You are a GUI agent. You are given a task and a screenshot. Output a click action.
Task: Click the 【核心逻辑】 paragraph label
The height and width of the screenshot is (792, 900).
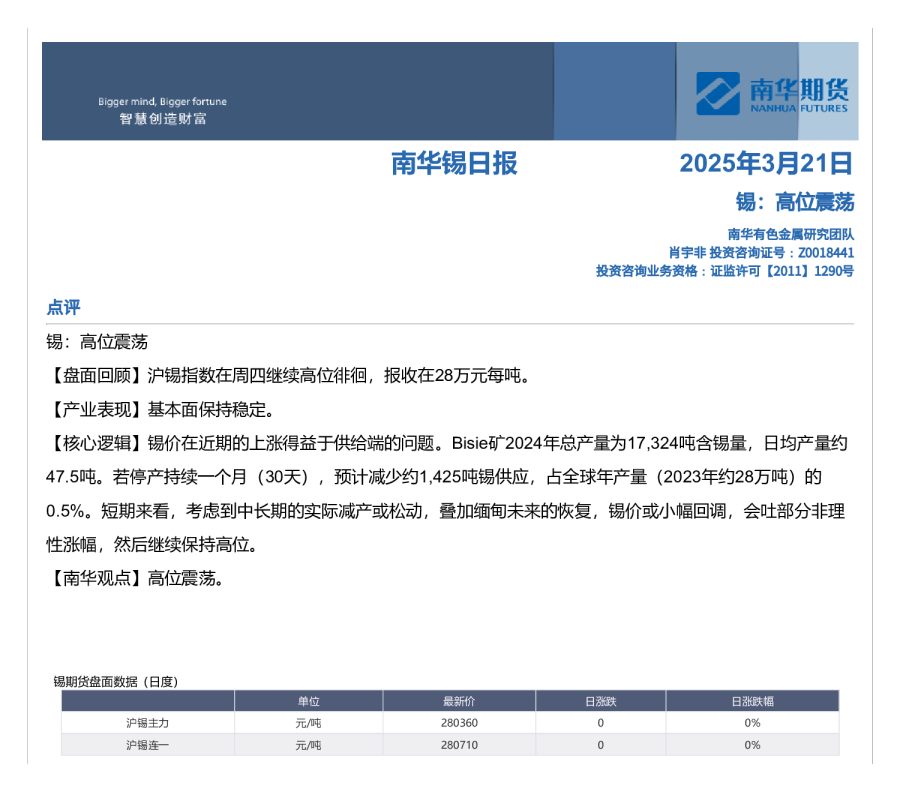97,443
